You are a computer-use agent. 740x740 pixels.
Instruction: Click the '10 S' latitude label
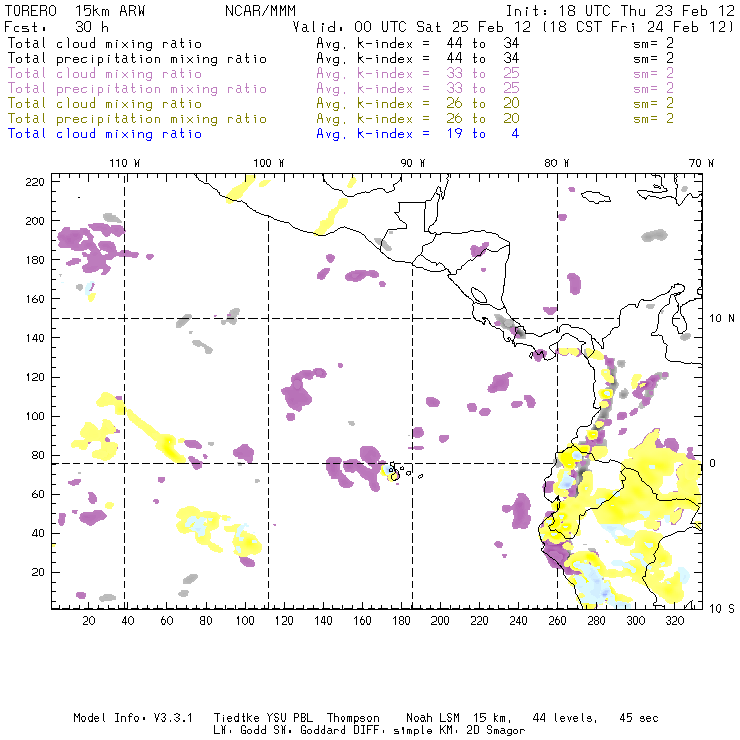pyautogui.click(x=722, y=609)
